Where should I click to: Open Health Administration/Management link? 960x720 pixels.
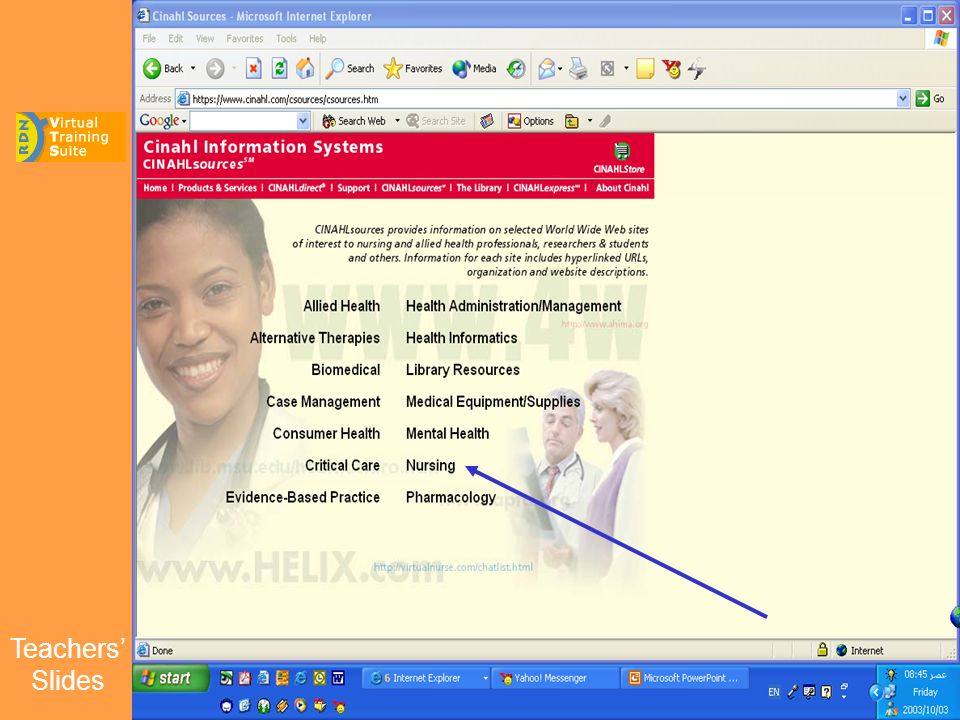(x=514, y=306)
